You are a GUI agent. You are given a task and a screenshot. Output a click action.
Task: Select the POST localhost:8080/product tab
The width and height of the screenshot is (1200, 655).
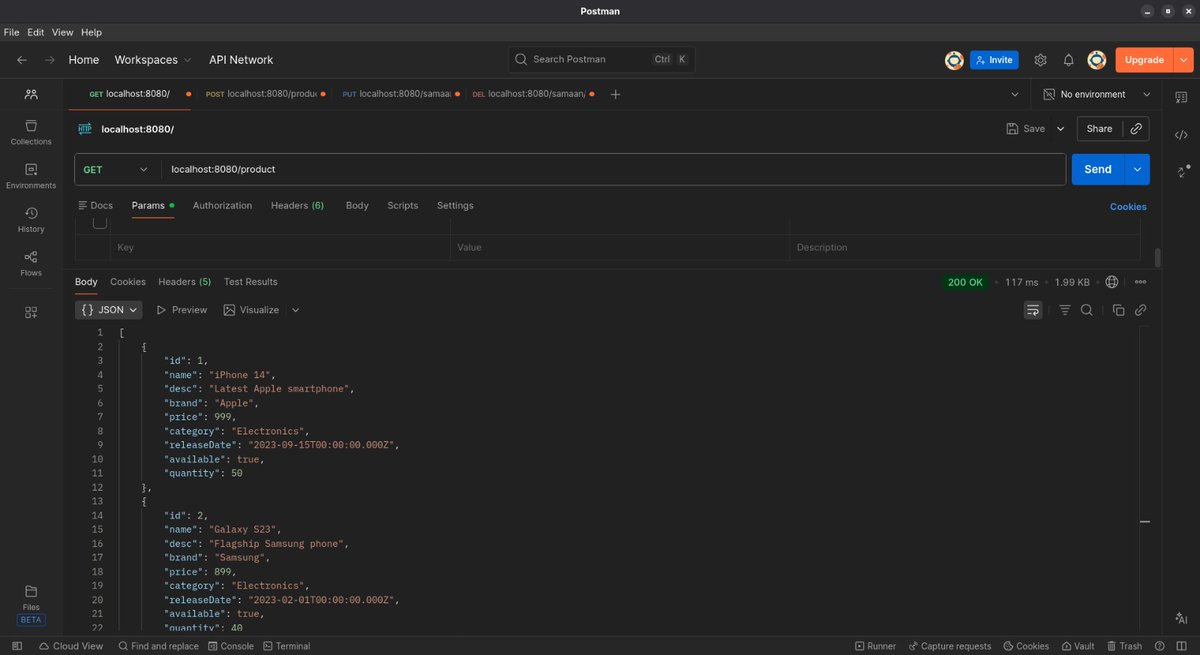[x=266, y=94]
